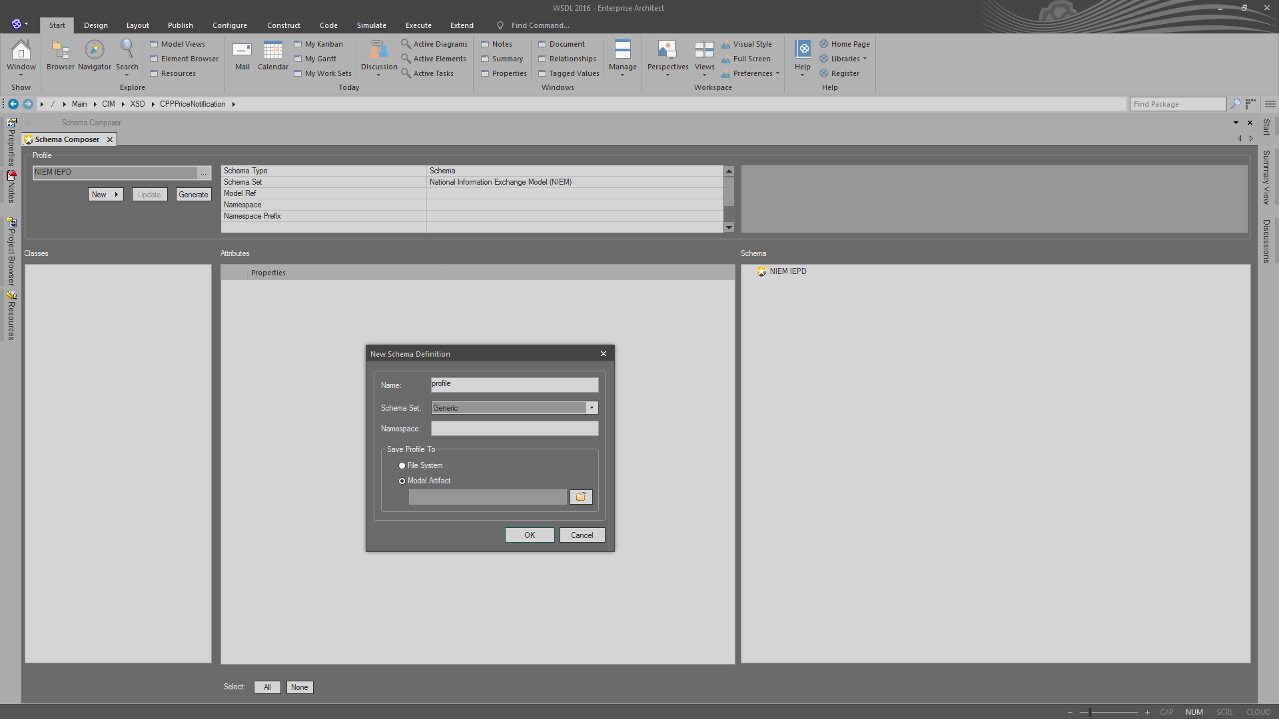This screenshot has width=1279, height=719.
Task: Click the profile browse ellipsis button
Action: [204, 173]
